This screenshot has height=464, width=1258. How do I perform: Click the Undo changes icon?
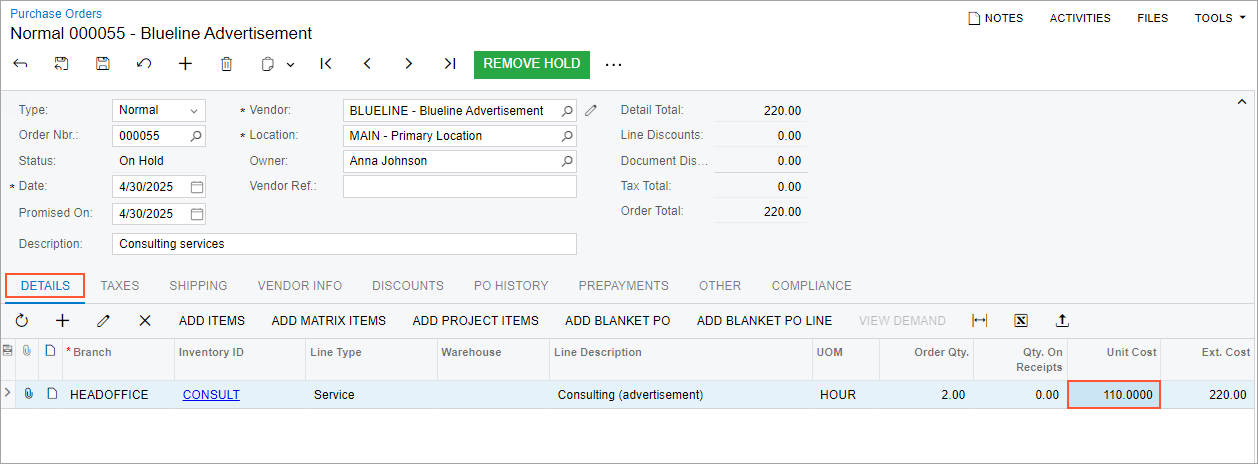(x=144, y=64)
